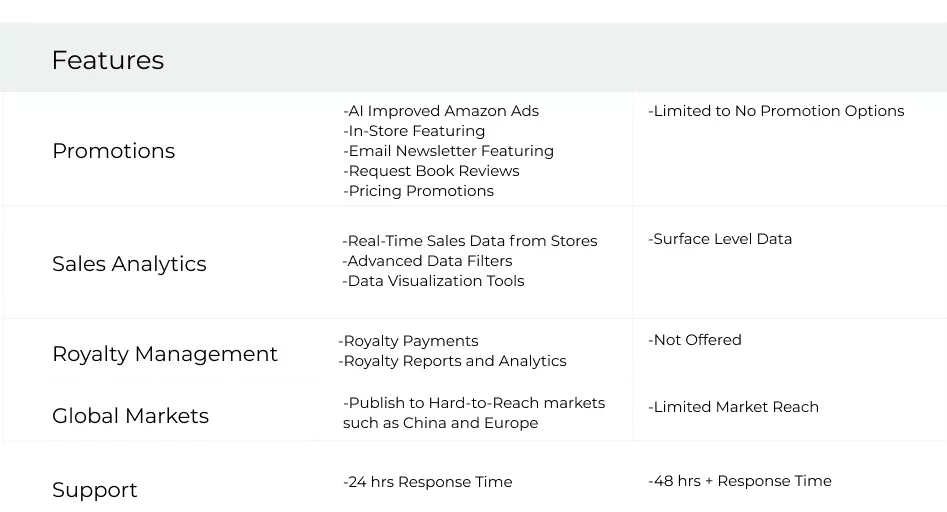Click Limited to No Promotion Options text
The image size is (947, 512).
776,111
